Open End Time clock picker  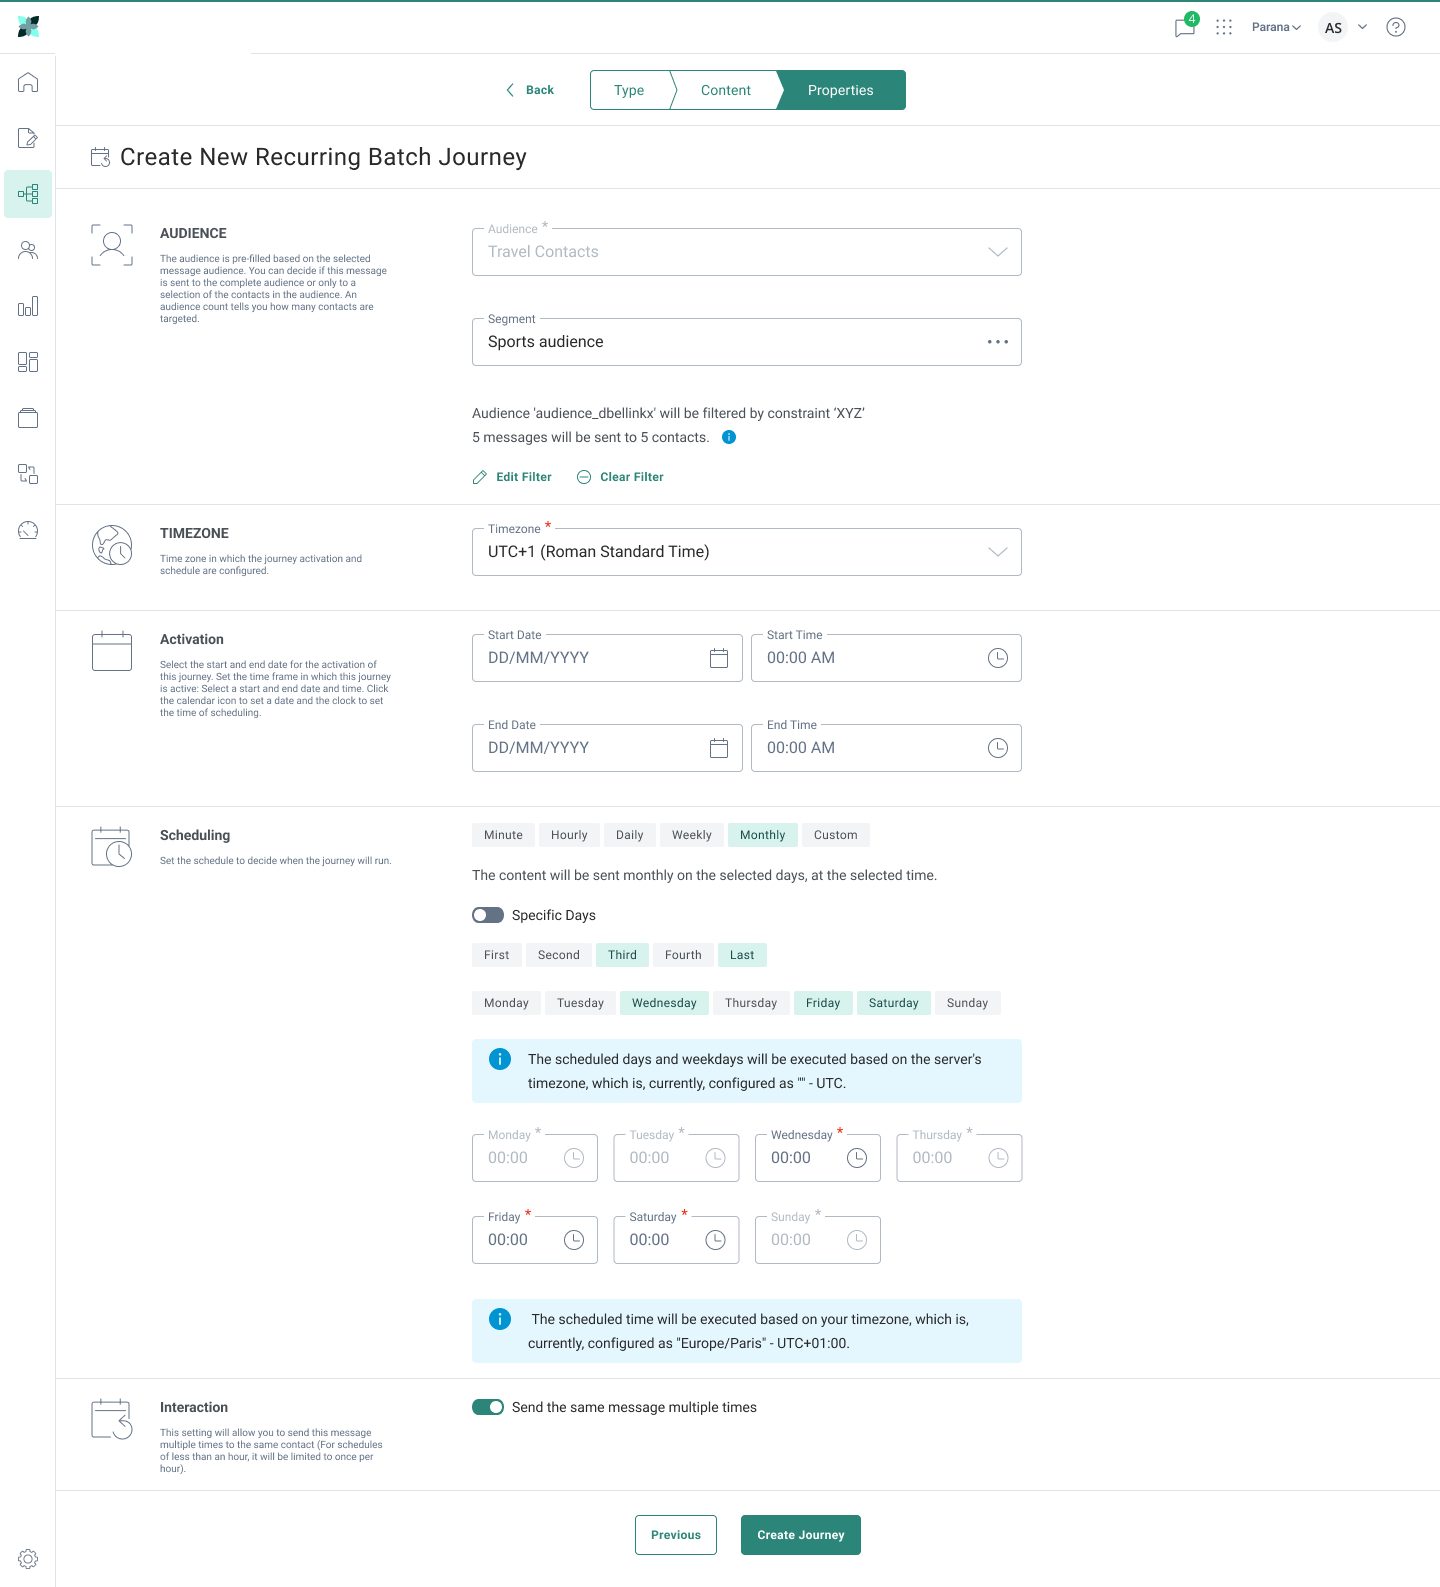click(998, 748)
